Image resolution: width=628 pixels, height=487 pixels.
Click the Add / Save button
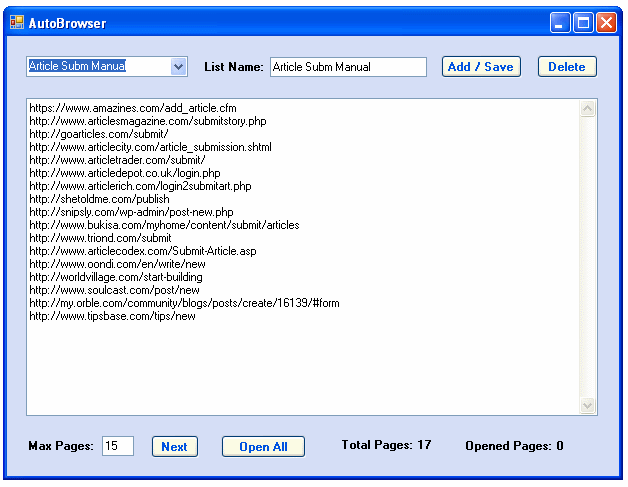[x=481, y=66]
